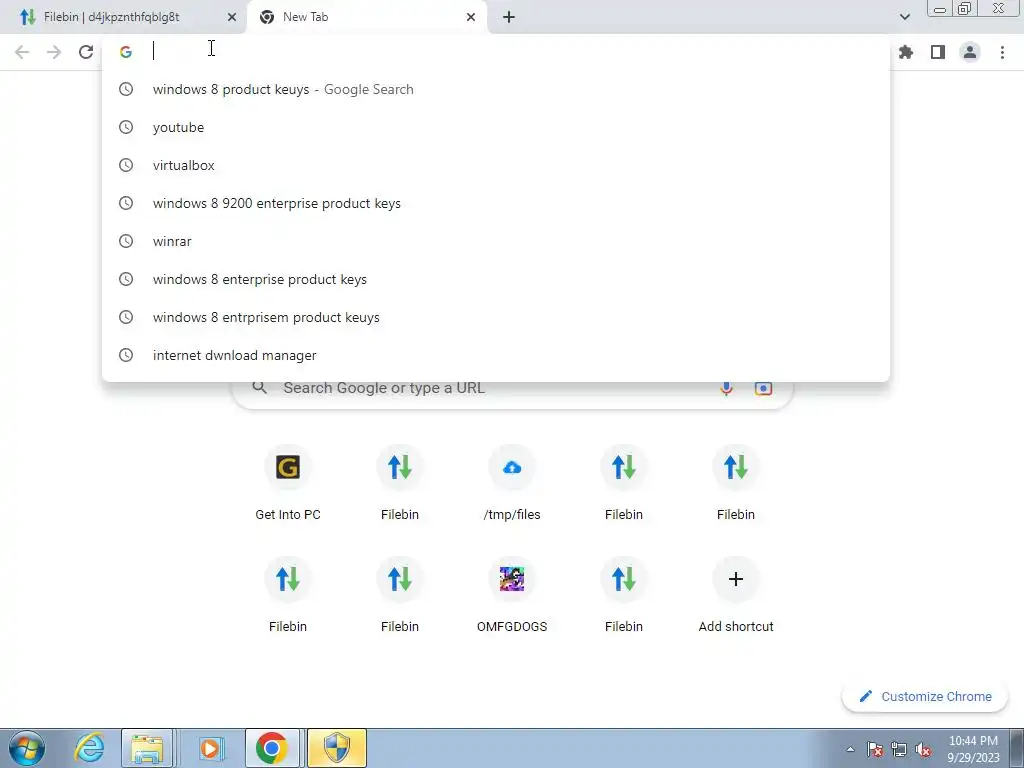Close the New Tab tab

tap(471, 17)
